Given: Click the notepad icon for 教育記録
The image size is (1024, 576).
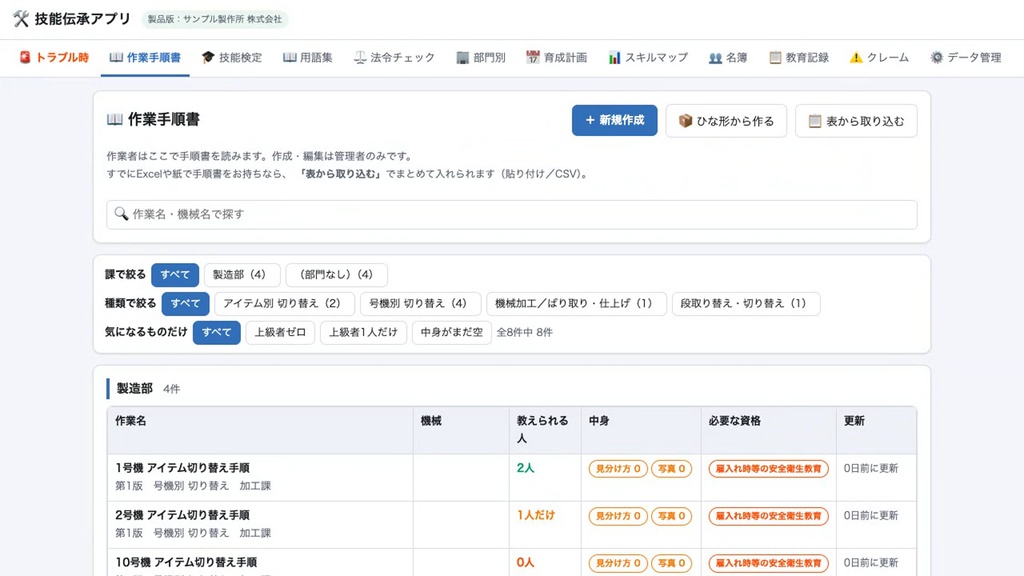Looking at the screenshot, I should pos(775,57).
